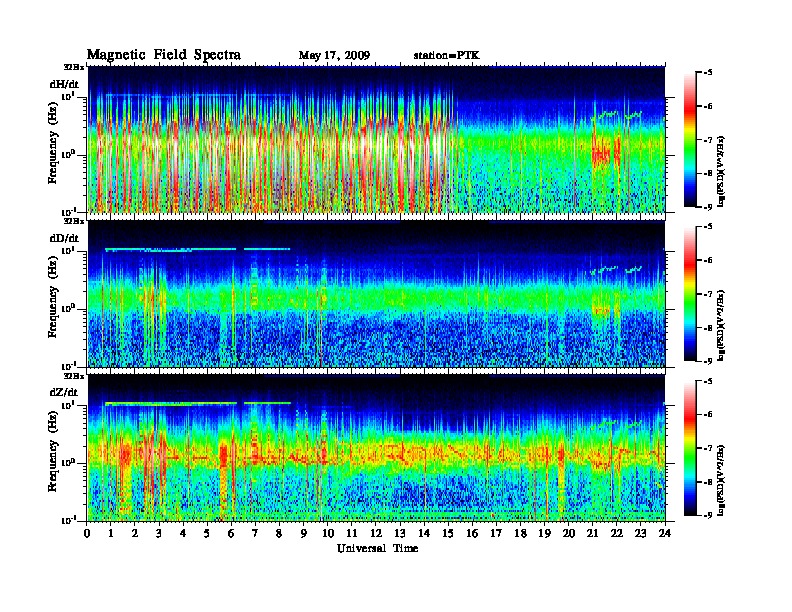Click hour tick label "9" on time axis
This screenshot has height=612, width=792.
pyautogui.click(x=304, y=533)
